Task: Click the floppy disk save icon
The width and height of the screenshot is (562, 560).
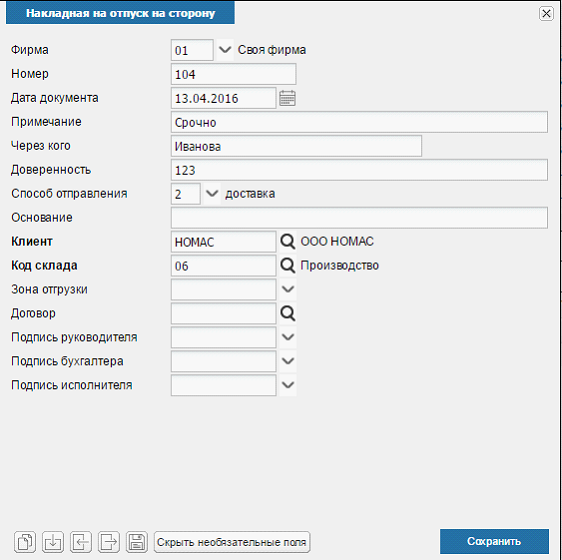Action: (x=137, y=542)
